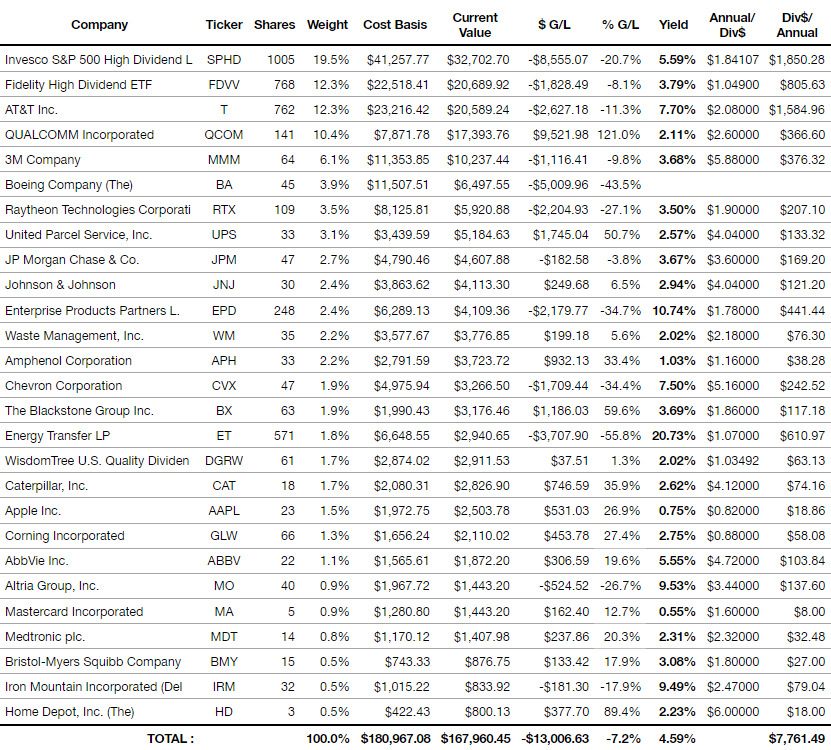Click the SPHD ticker cell
This screenshot has width=831, height=750.
[x=224, y=60]
